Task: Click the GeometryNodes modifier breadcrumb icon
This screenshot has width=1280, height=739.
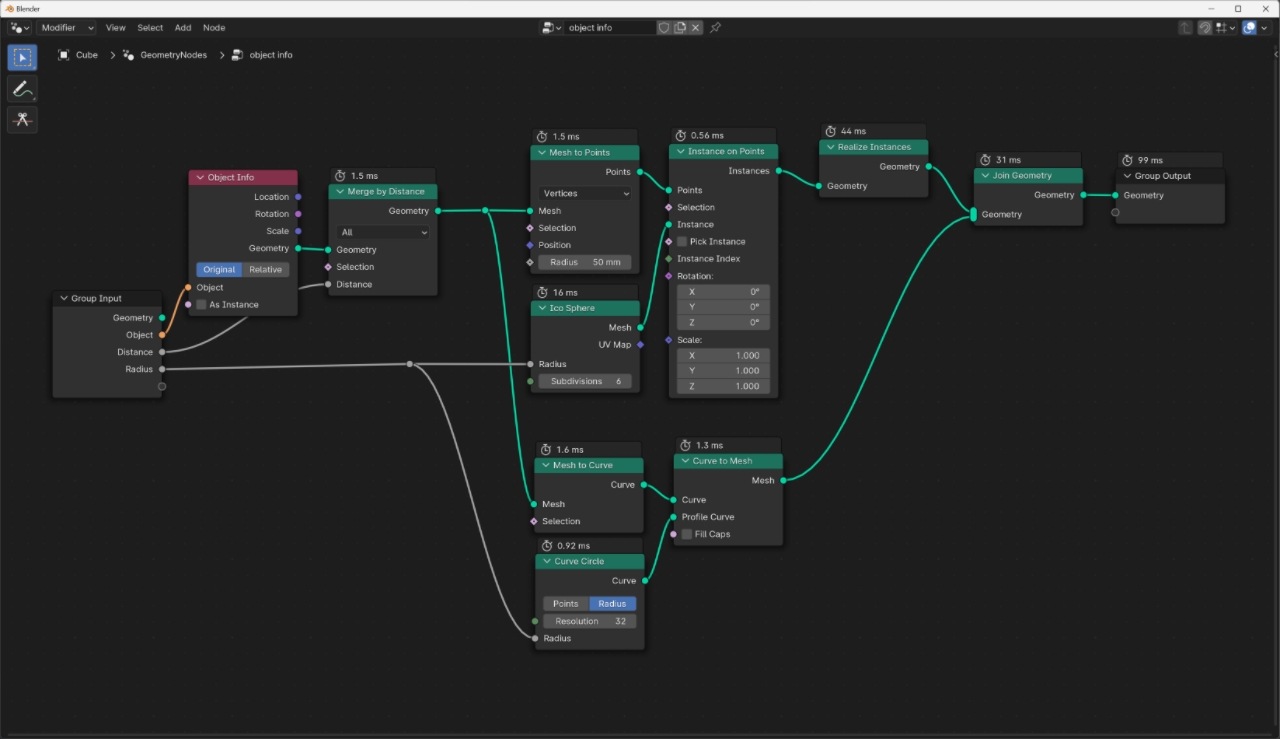Action: [x=128, y=55]
